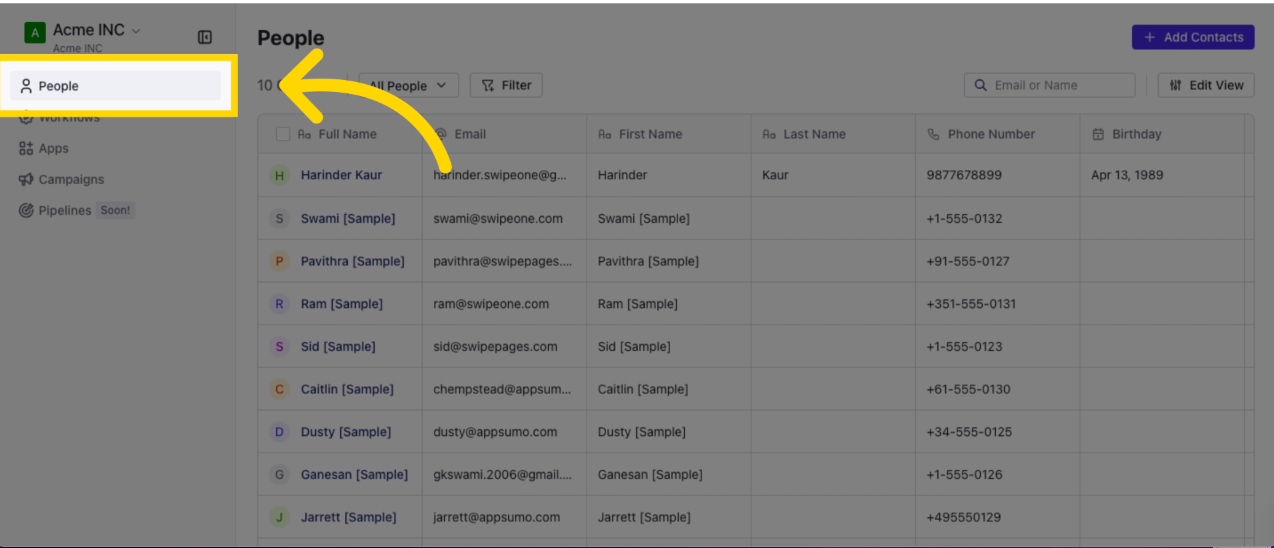1274x548 pixels.
Task: Open the Edit View options
Action: [x=1206, y=86]
